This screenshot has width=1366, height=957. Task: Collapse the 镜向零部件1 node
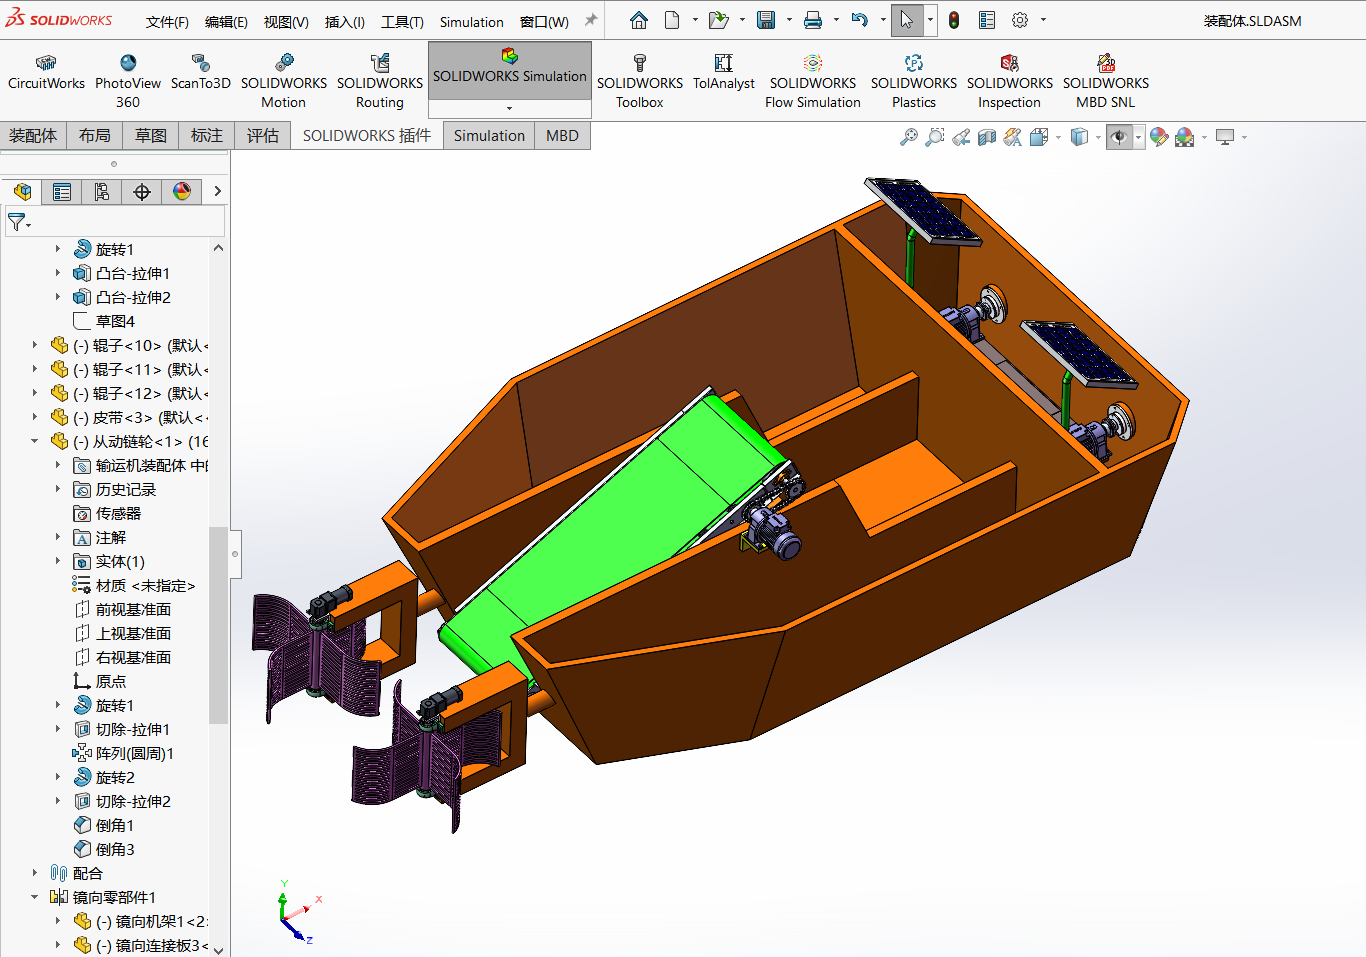tap(35, 897)
